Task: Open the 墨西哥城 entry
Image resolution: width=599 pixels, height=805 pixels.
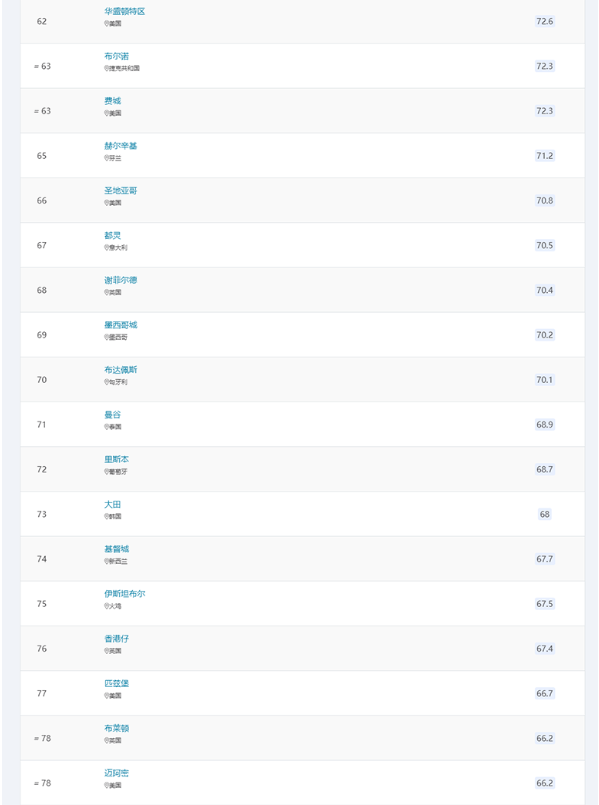Action: [121, 325]
